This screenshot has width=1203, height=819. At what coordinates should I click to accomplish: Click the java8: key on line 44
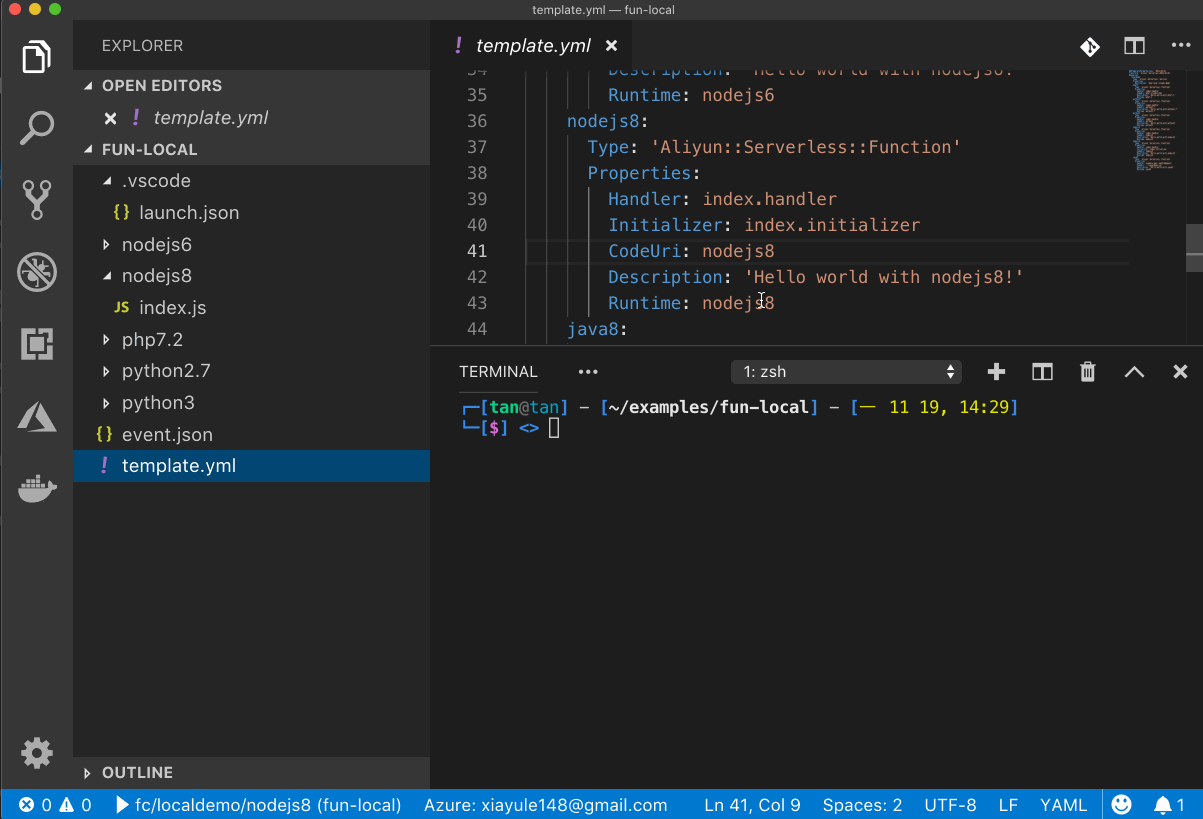click(x=597, y=329)
